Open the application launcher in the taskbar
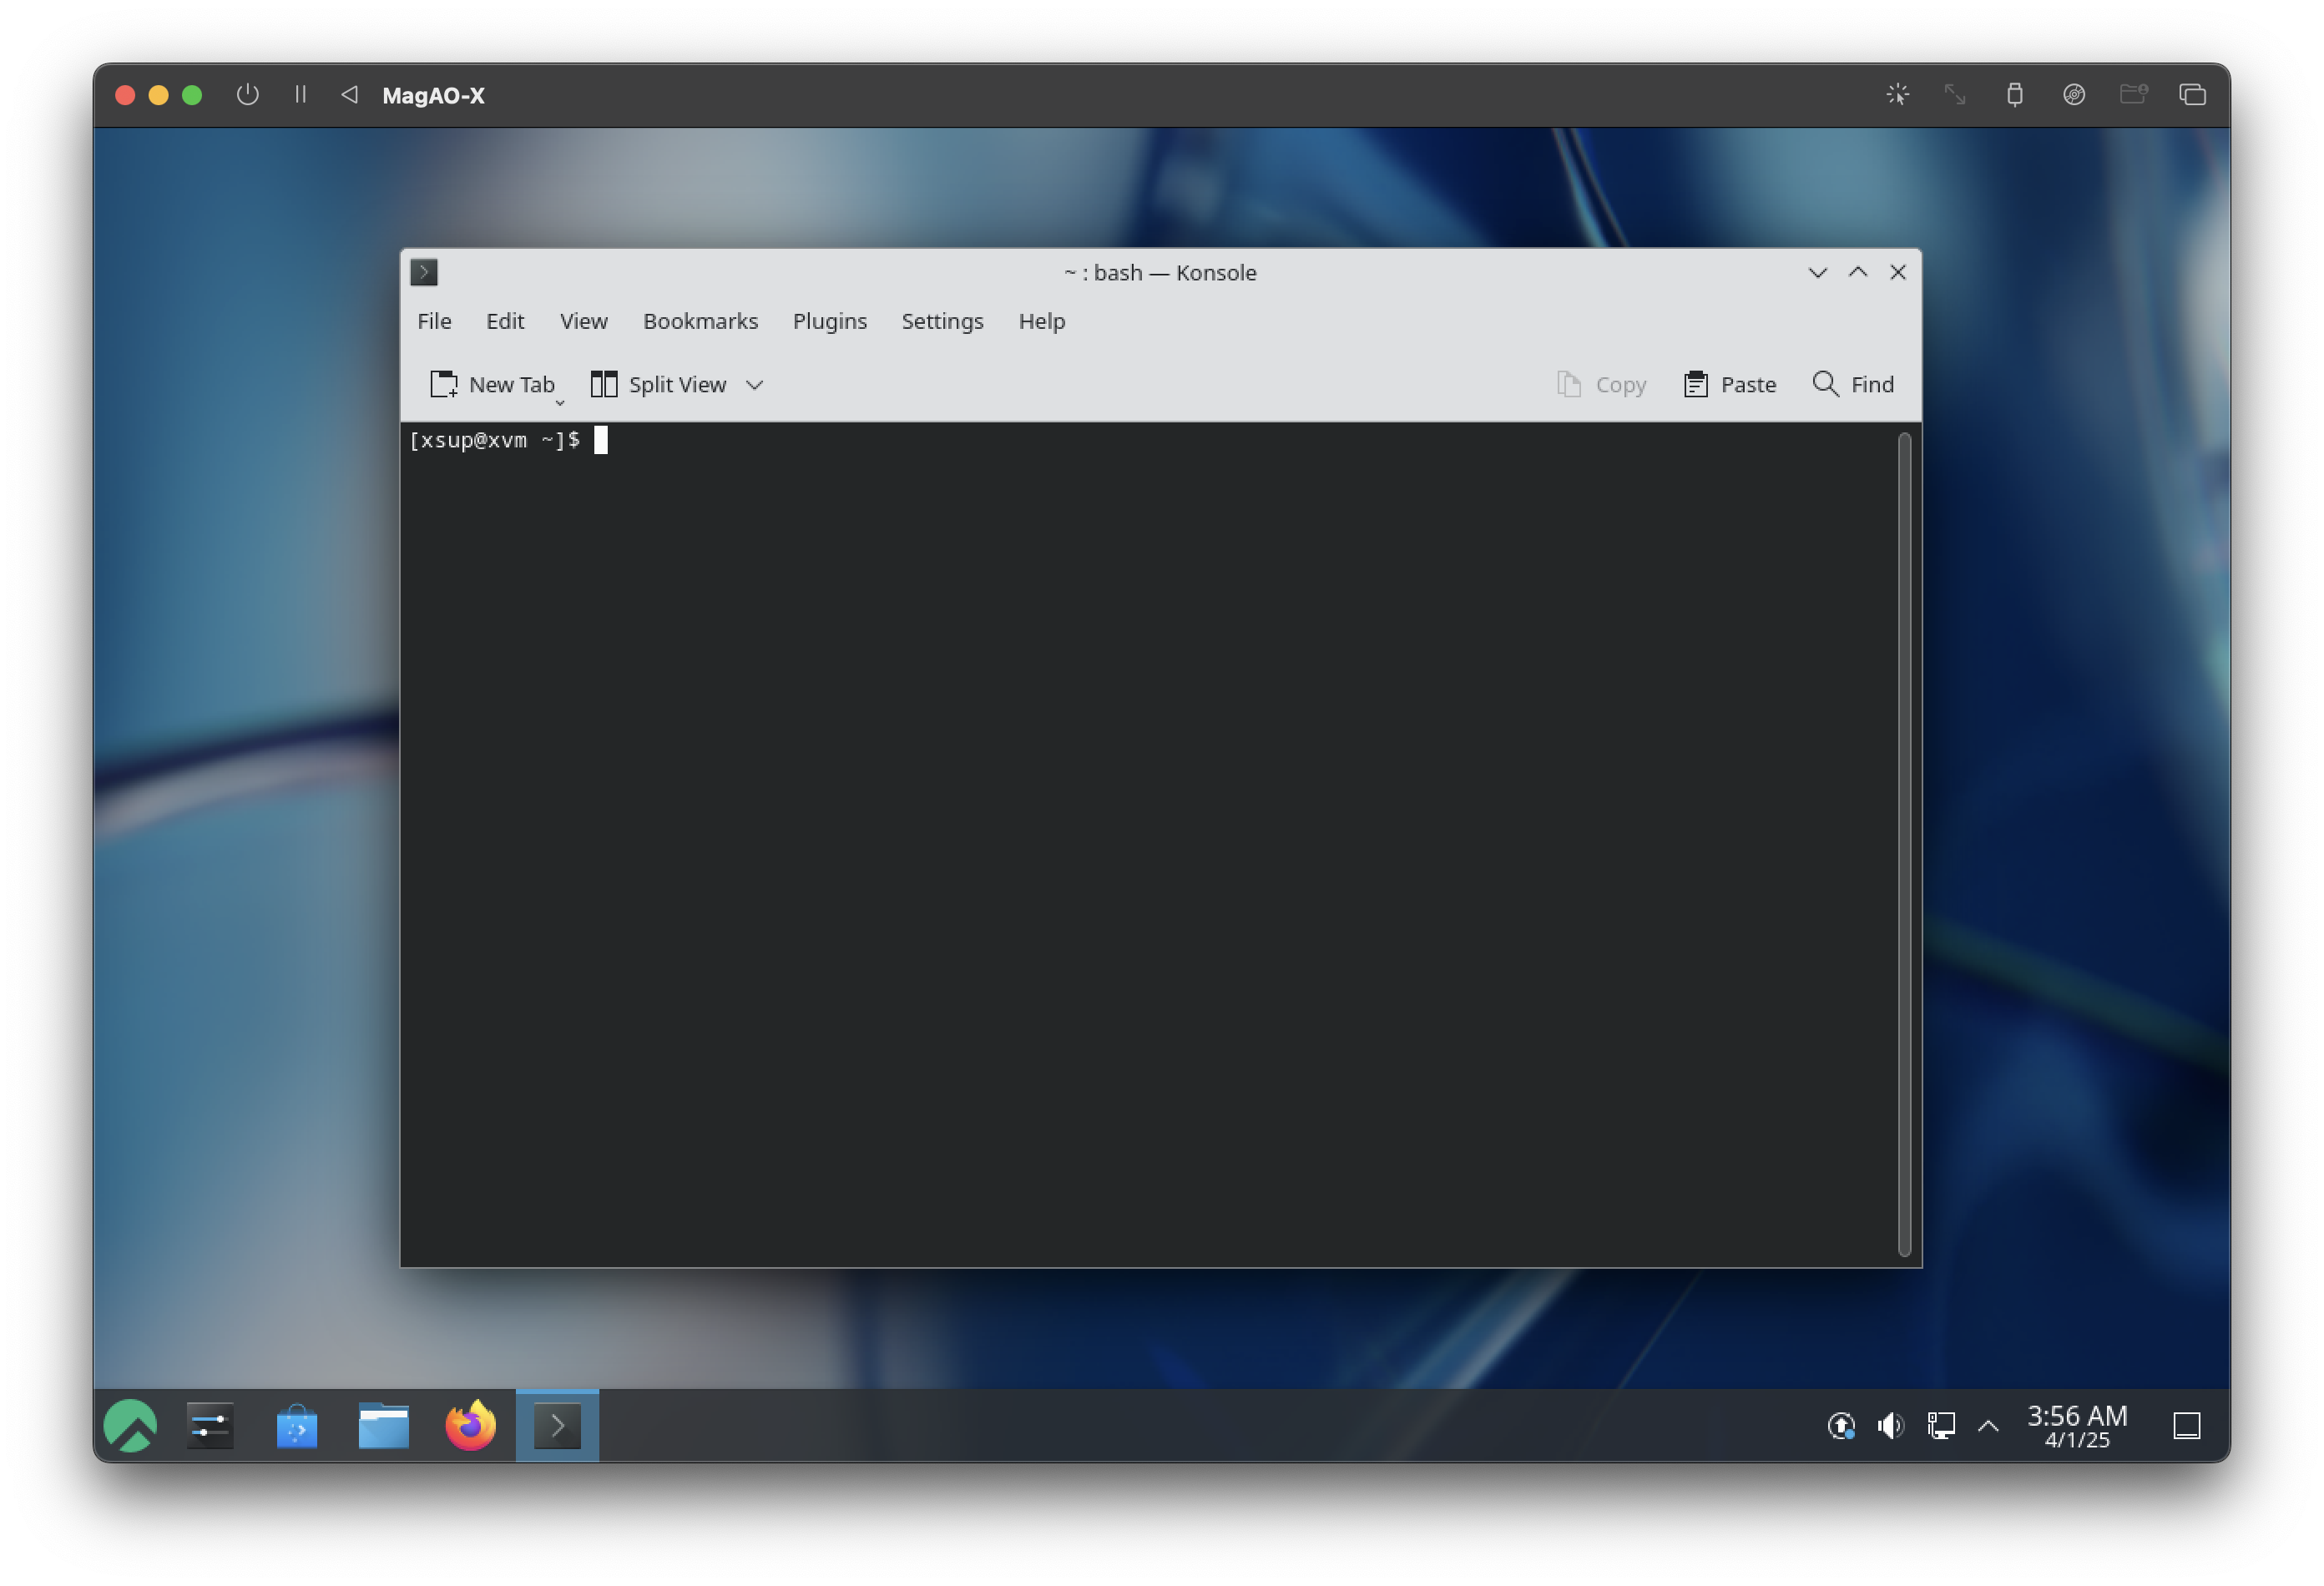The height and width of the screenshot is (1586, 2324). [x=130, y=1425]
